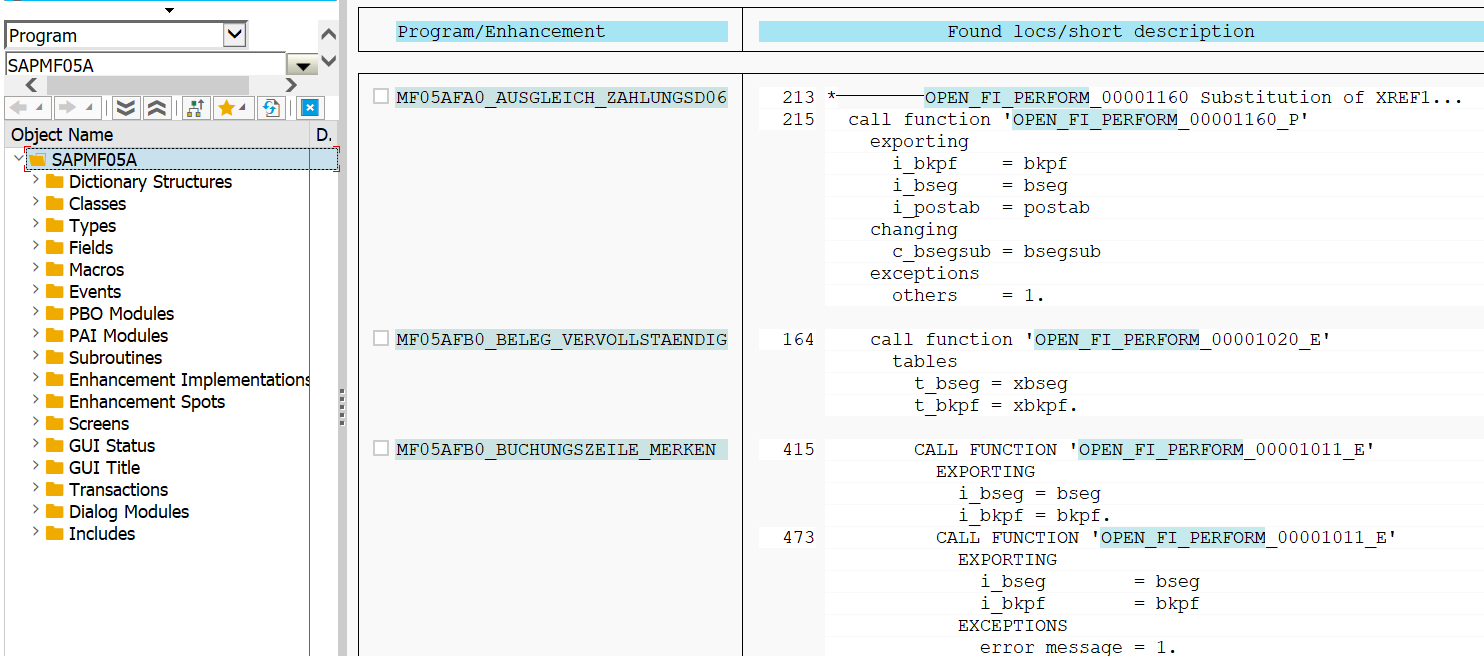Viewport: 1484px width, 656px height.
Task: Open program link MF05AFA0_AUSGLEICH_ZAHLUNGSD06
Action: [561, 97]
